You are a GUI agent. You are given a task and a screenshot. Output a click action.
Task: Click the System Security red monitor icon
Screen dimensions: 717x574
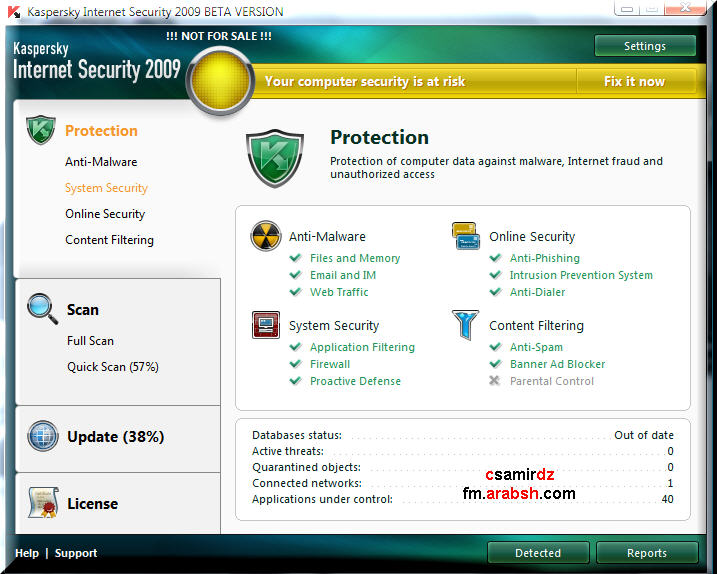coord(266,325)
